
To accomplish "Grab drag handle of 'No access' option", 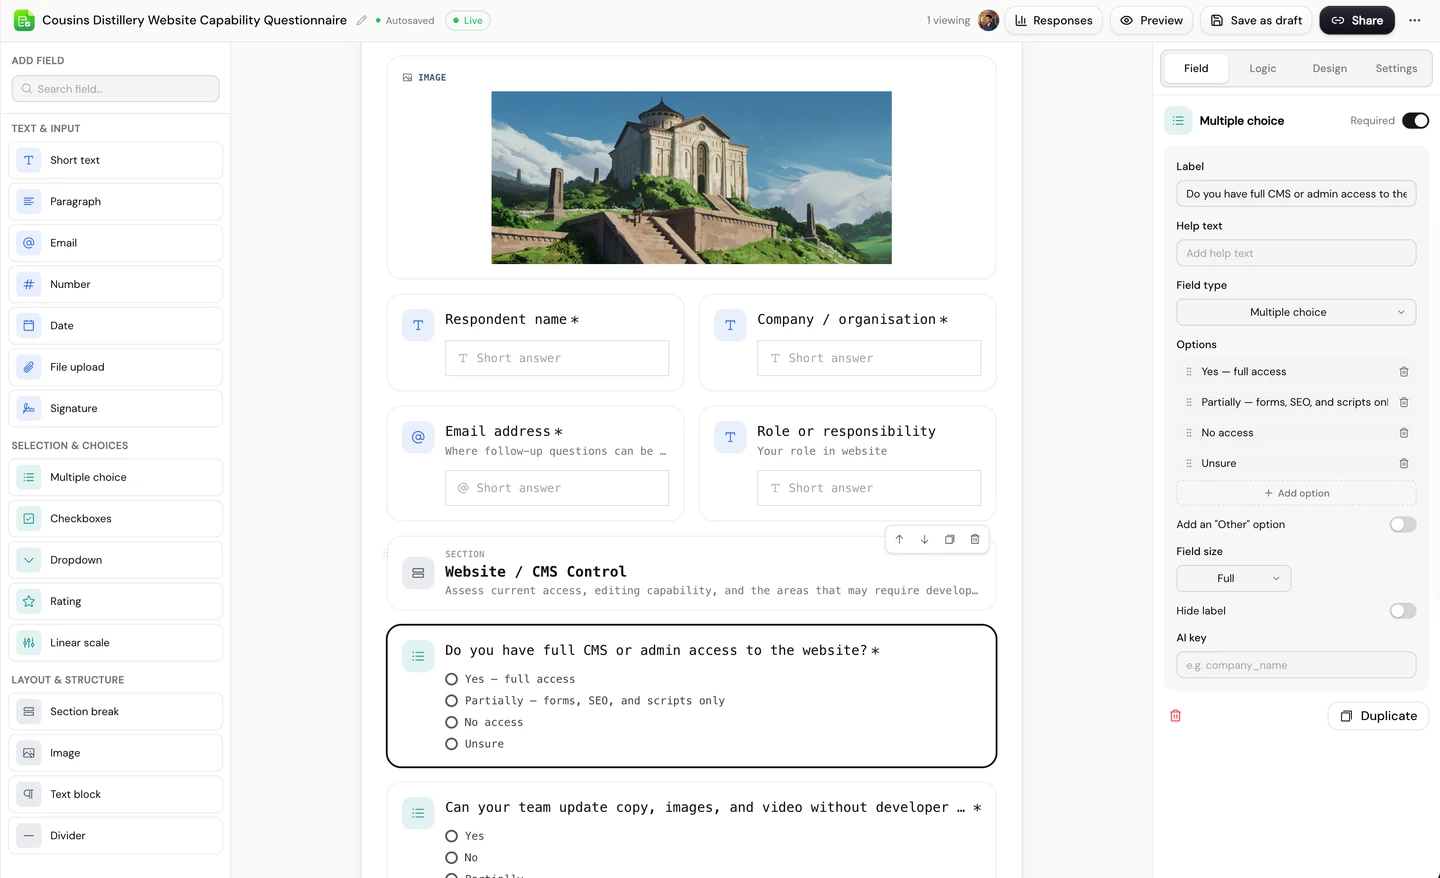I will coord(1189,433).
